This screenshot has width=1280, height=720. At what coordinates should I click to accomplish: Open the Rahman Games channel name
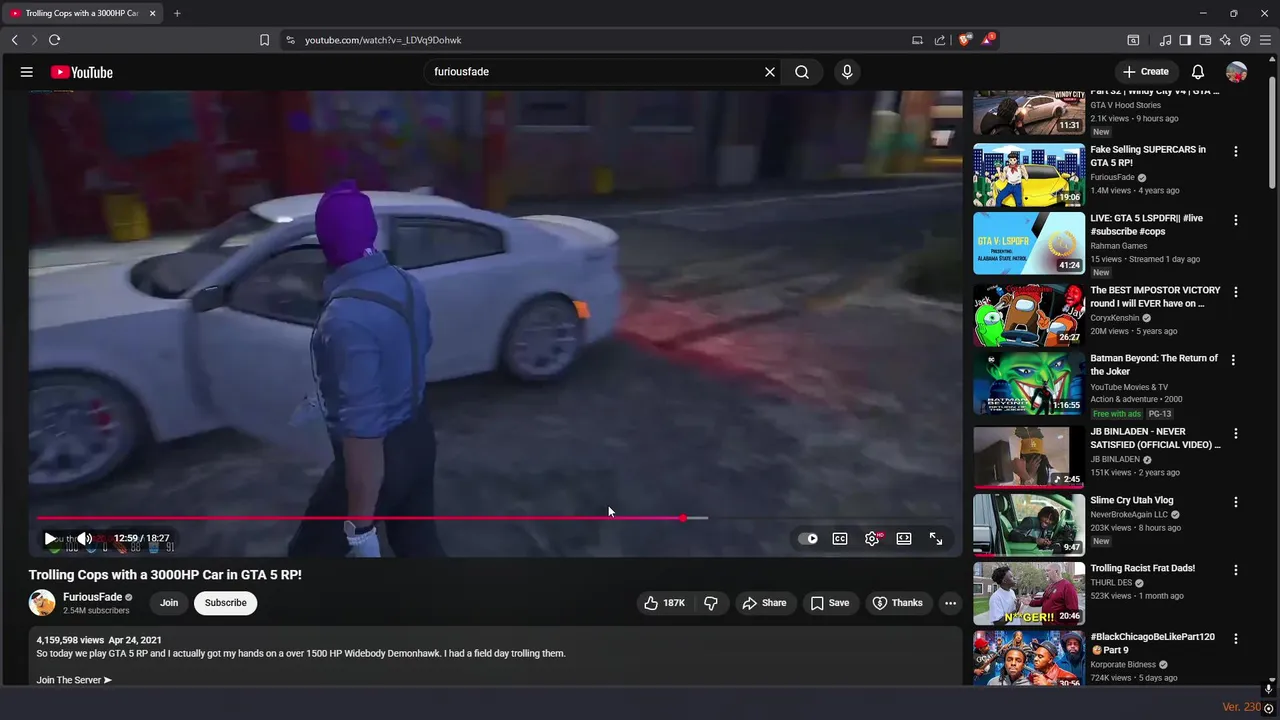click(x=1119, y=246)
